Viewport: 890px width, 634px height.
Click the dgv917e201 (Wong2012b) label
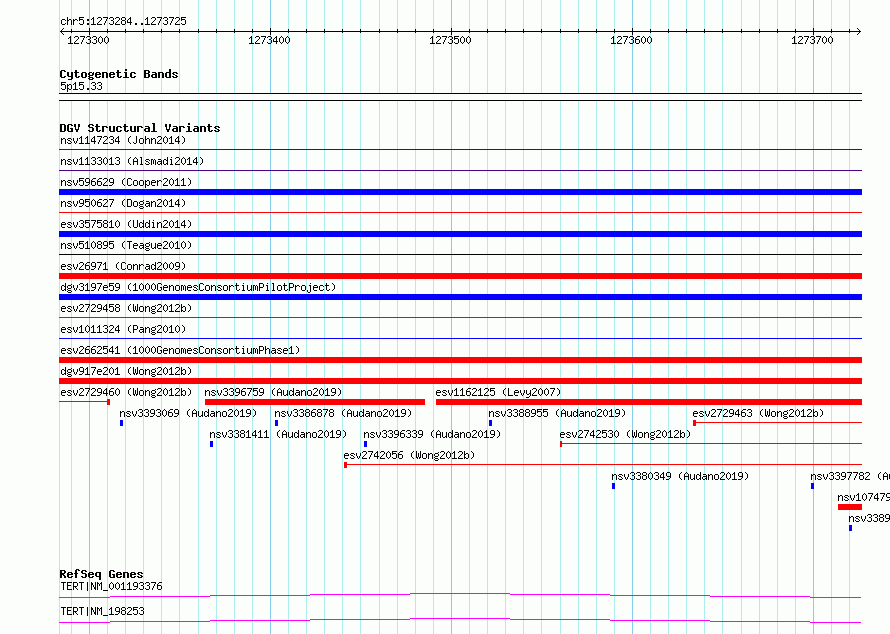click(126, 371)
